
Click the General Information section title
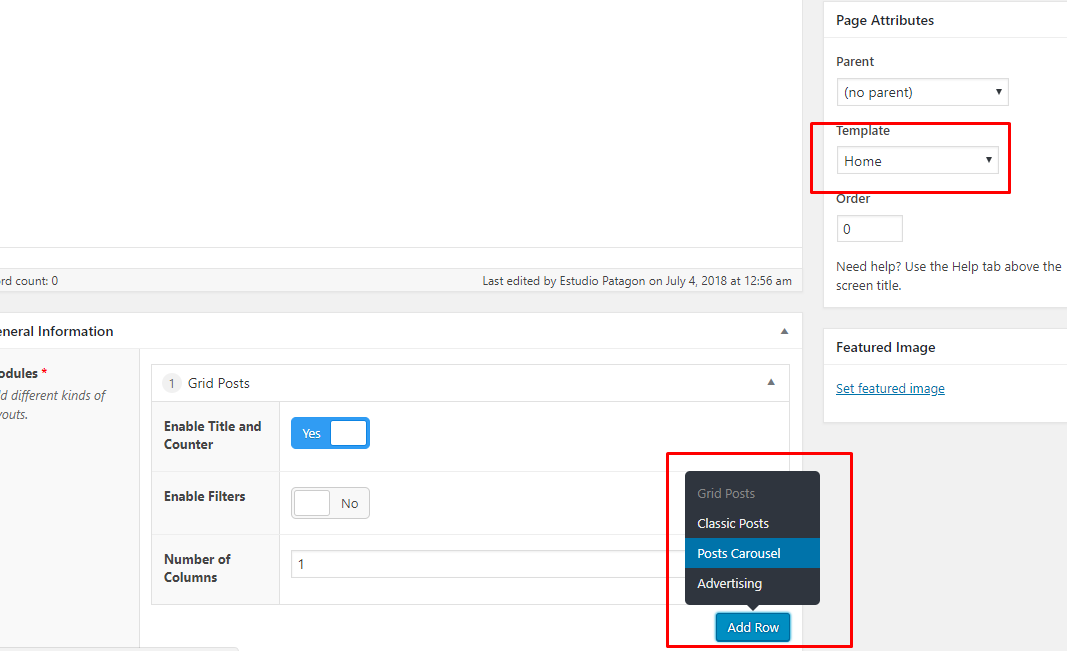[x=58, y=331]
